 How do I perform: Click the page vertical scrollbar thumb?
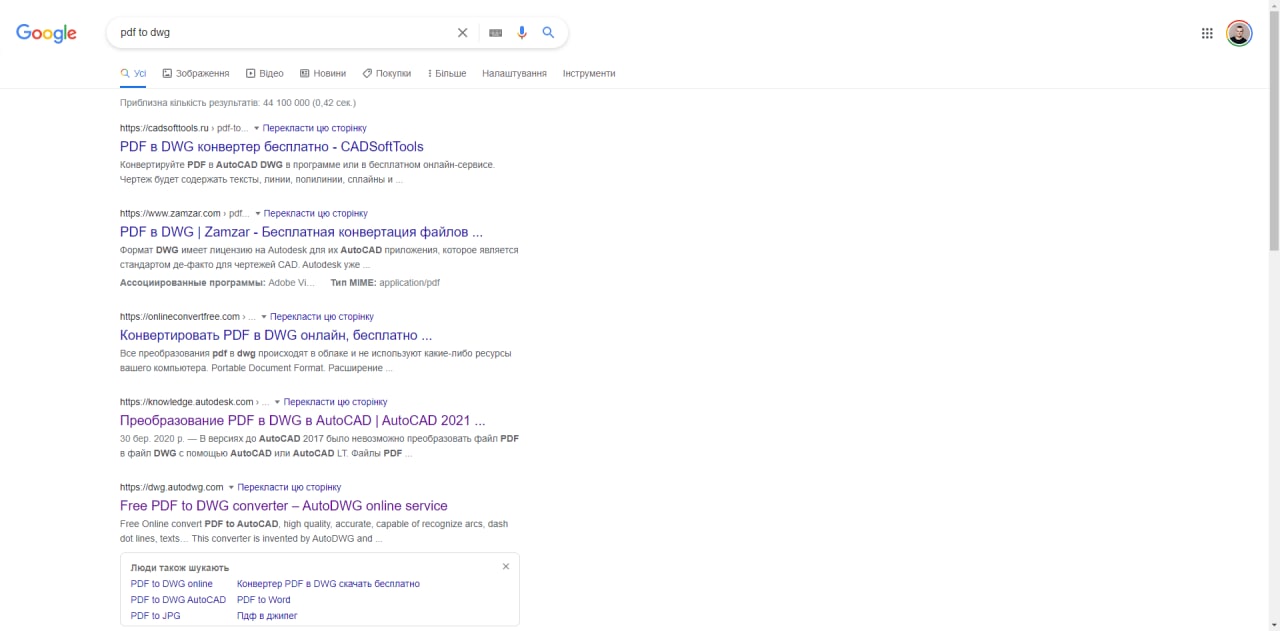click(1273, 130)
